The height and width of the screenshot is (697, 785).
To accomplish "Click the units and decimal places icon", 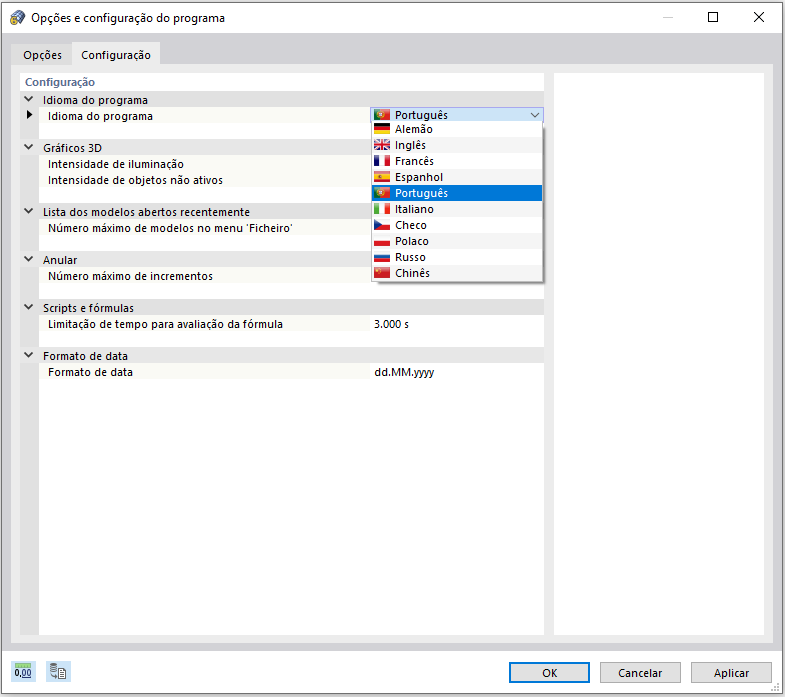I will (x=23, y=671).
